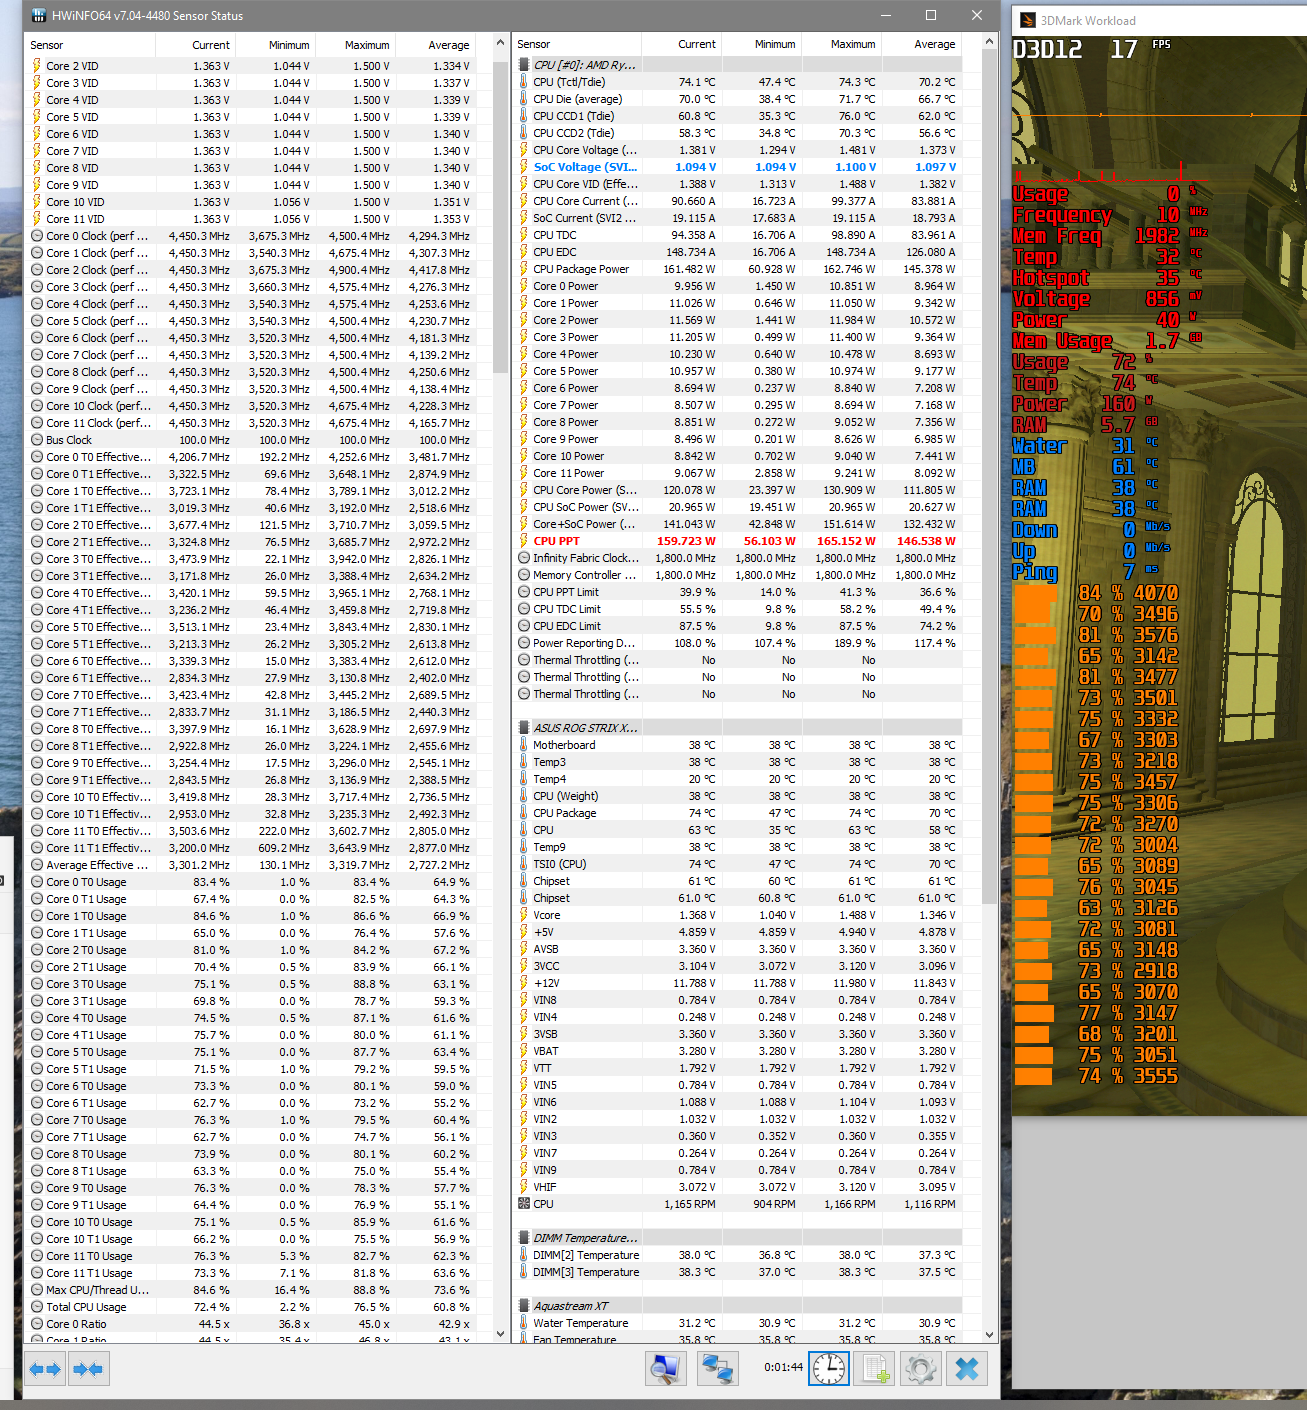The height and width of the screenshot is (1410, 1307).
Task: Click the Minimum column header in left pane
Action: (x=276, y=45)
